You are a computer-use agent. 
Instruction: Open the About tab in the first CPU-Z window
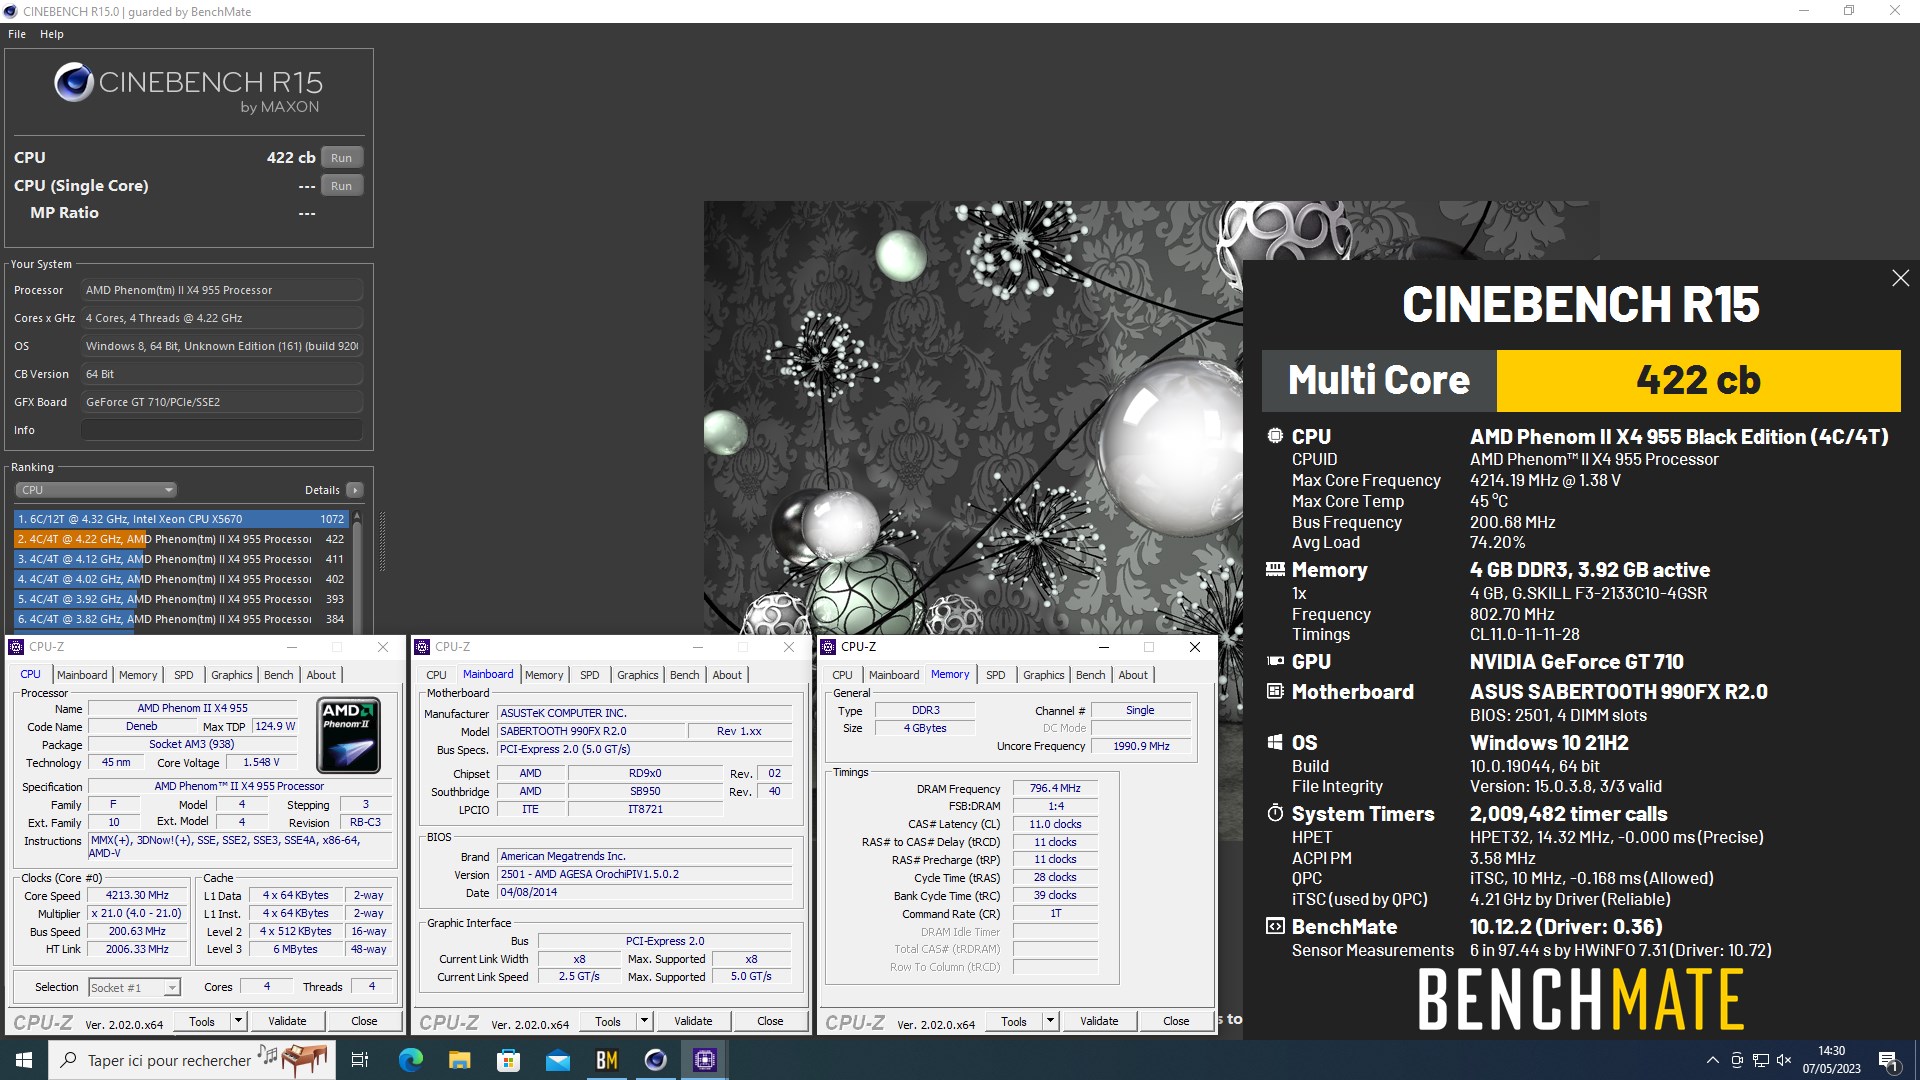point(321,675)
